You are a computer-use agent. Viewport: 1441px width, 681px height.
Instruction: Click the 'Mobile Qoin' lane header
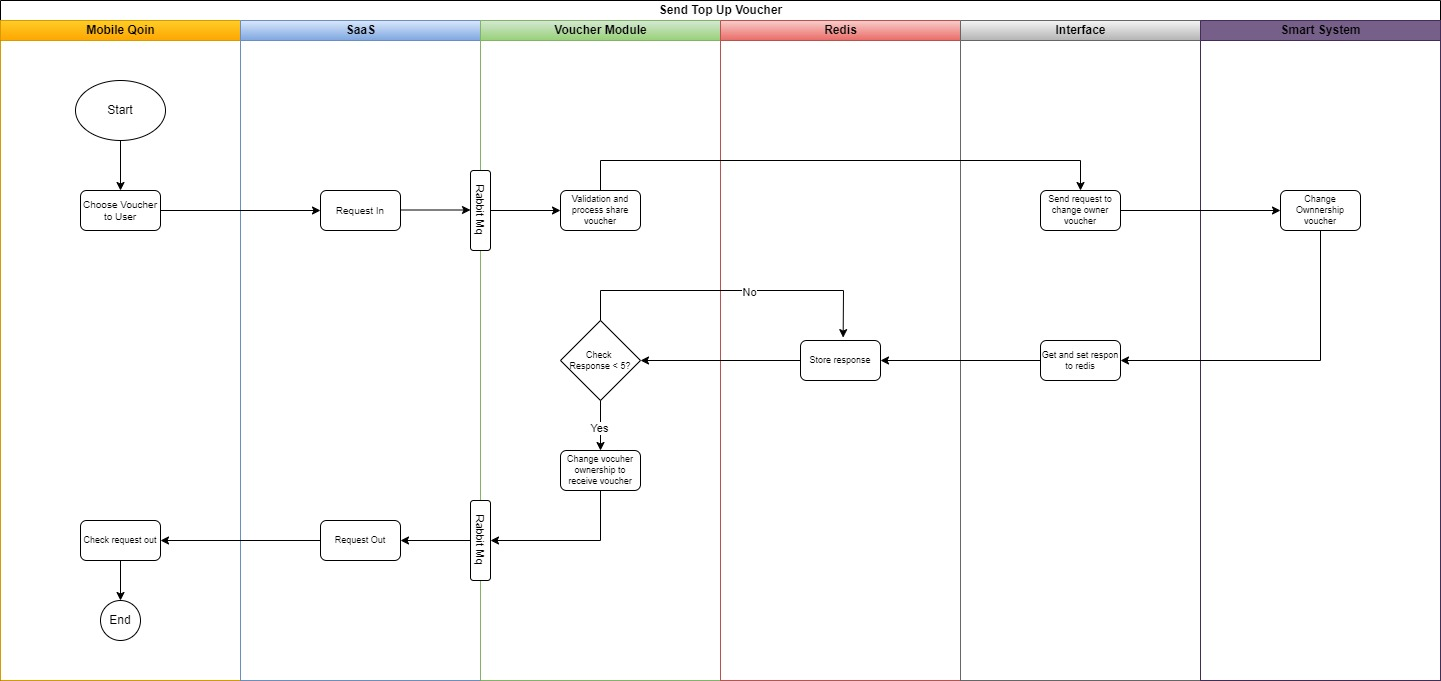click(x=120, y=30)
